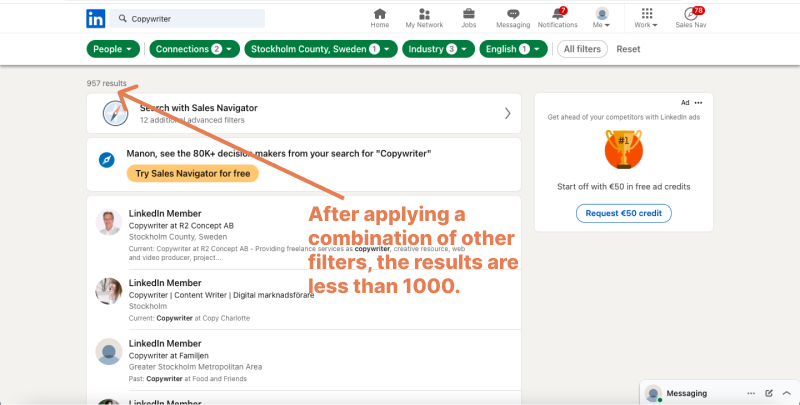Click the Current: Copywriter at Copy Charlotte line
The image size is (800, 405).
click(189, 318)
